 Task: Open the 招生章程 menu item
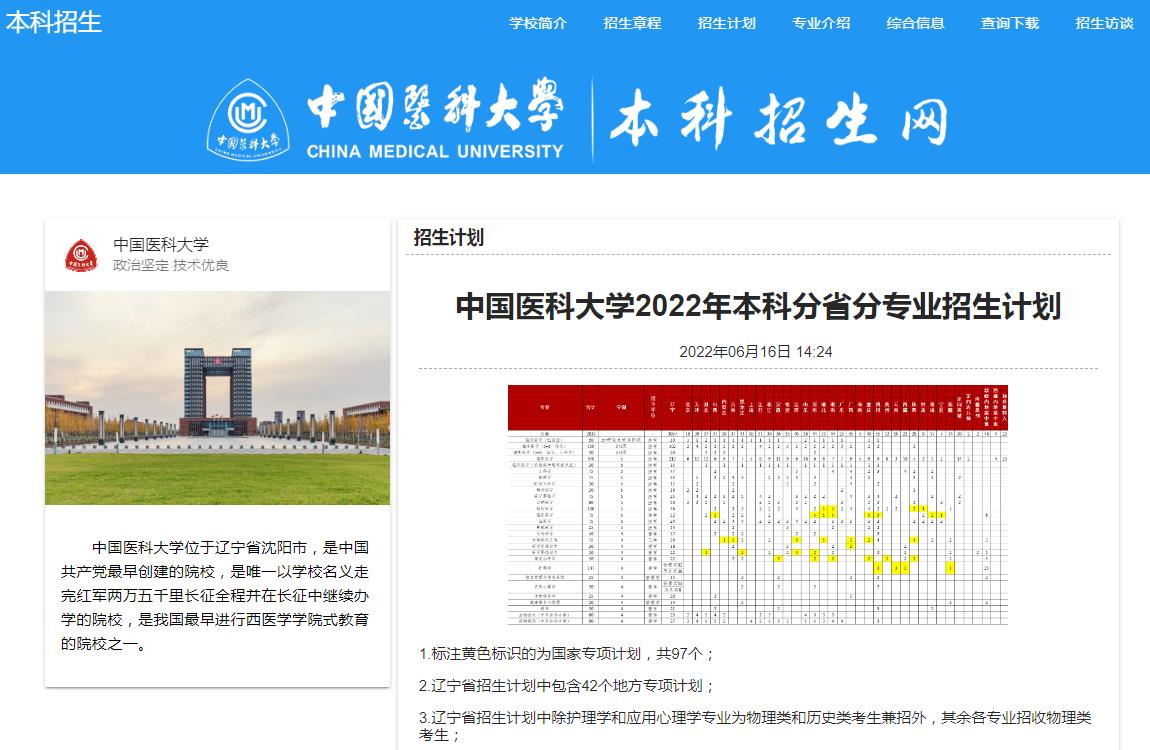click(x=632, y=23)
